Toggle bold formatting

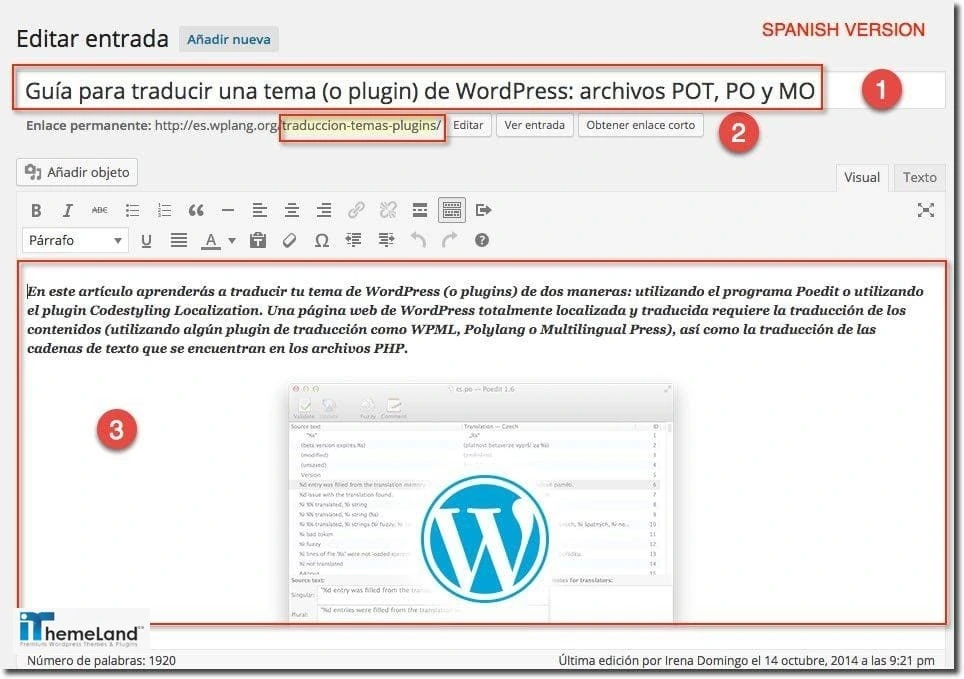point(36,210)
